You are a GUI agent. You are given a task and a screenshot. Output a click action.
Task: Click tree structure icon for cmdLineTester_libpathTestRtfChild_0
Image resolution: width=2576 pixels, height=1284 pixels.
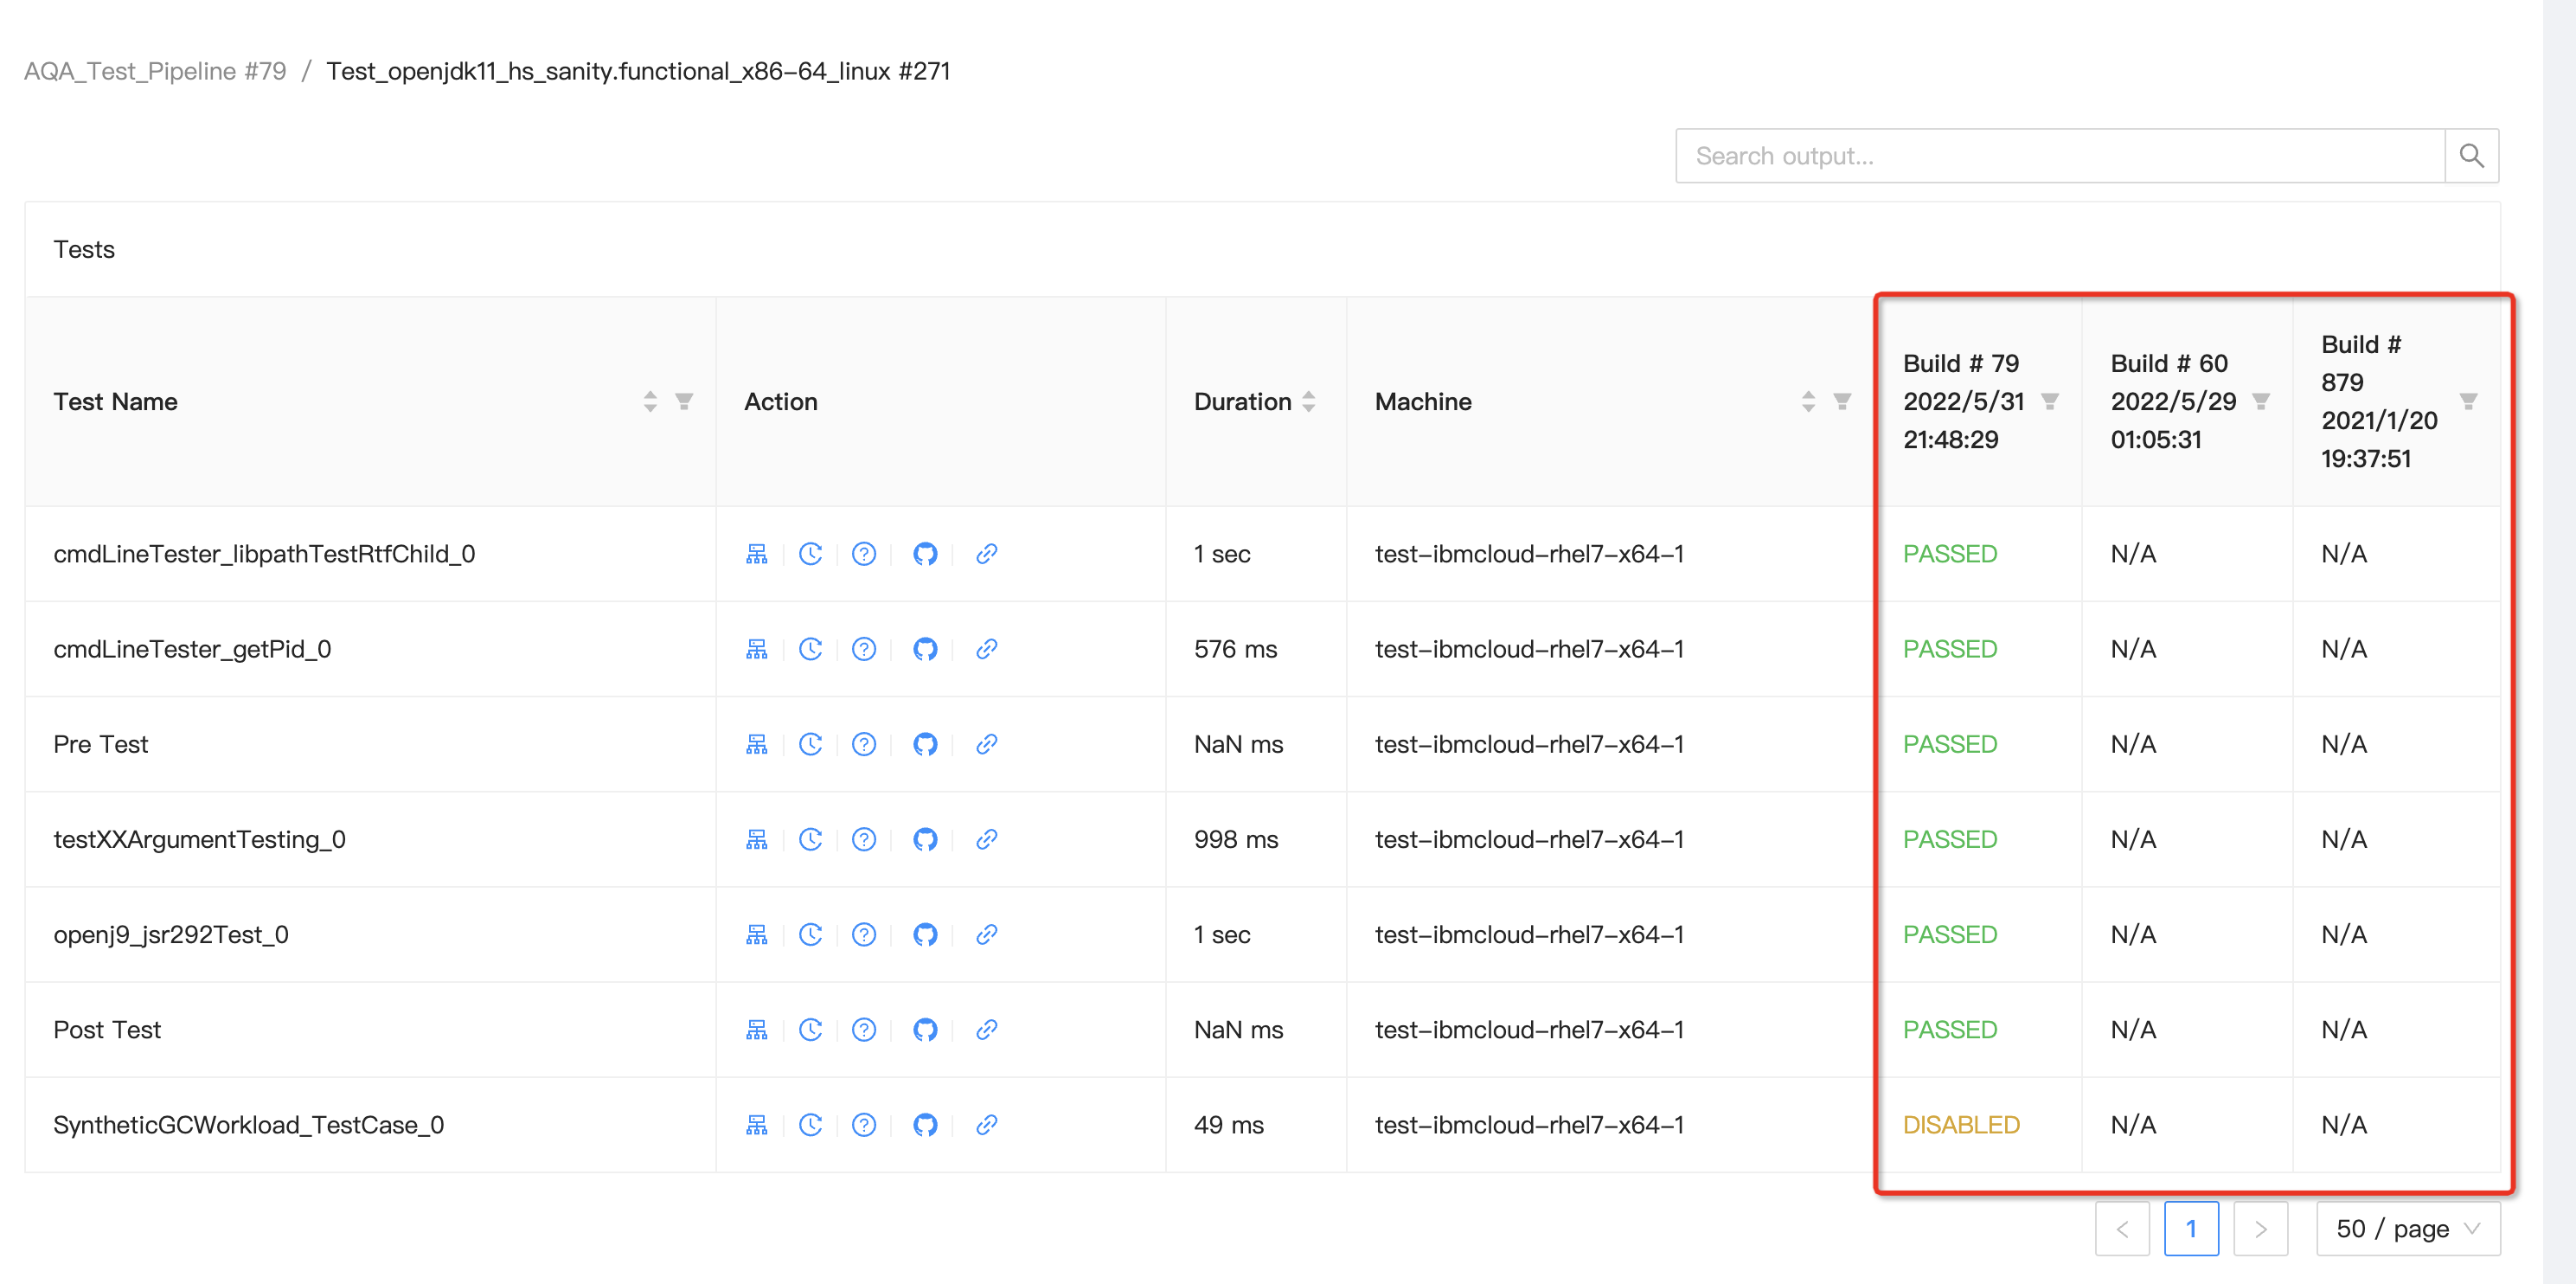point(756,554)
